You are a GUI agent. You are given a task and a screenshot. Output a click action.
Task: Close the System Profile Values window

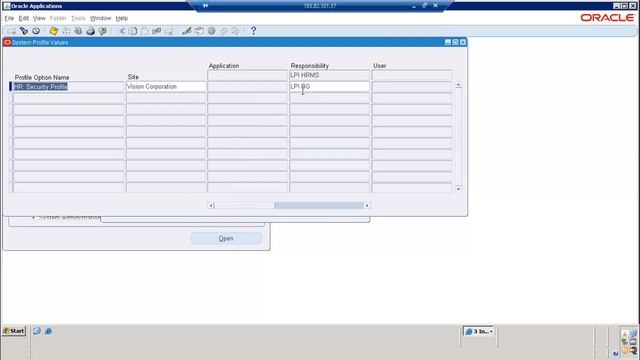click(x=462, y=42)
